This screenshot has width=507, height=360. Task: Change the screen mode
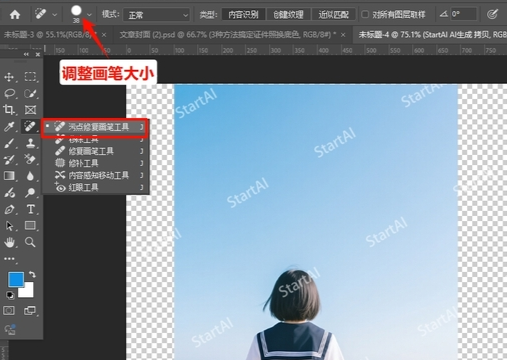pos(30,311)
